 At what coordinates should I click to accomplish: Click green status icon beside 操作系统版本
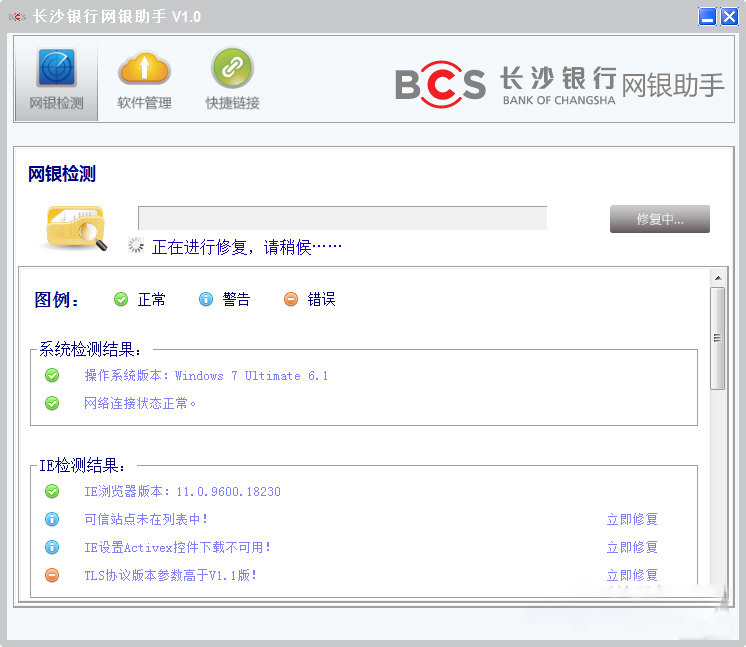click(x=52, y=376)
